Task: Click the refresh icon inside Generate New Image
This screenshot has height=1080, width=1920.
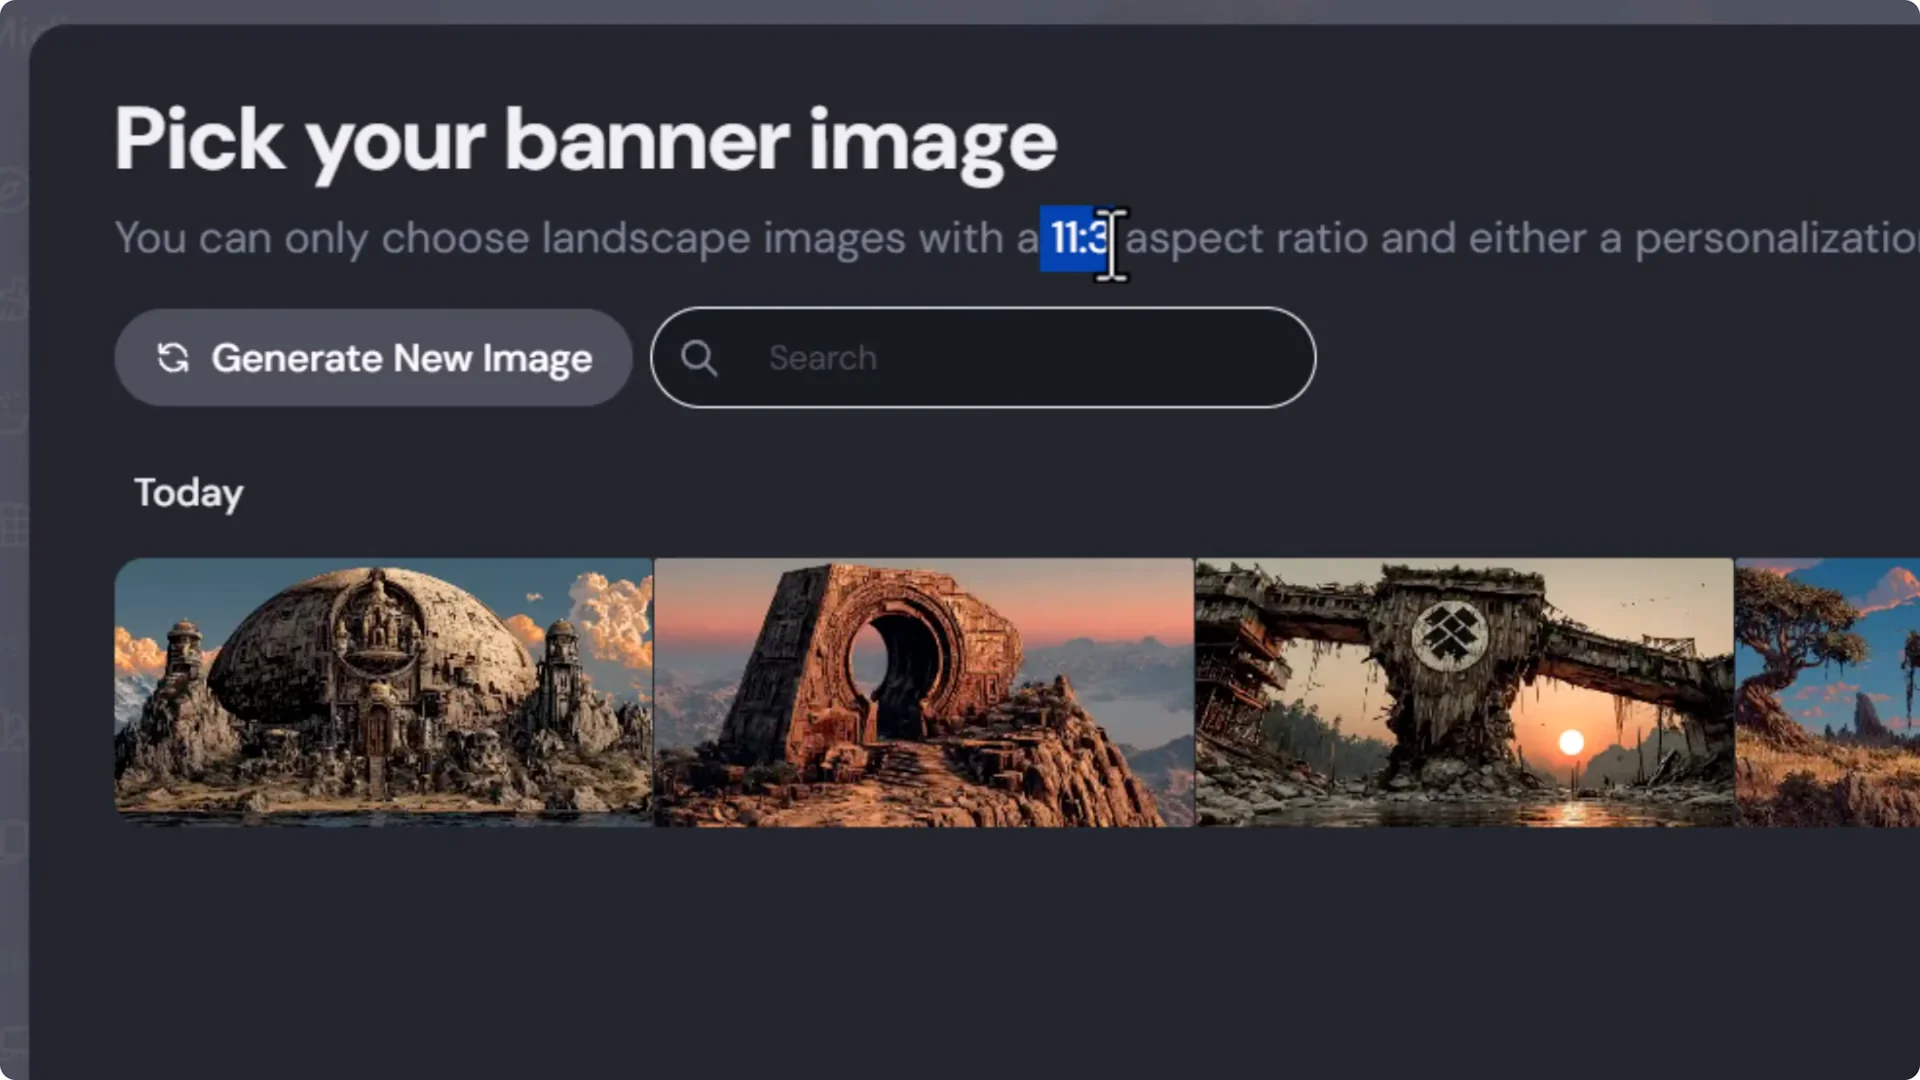Action: [172, 357]
